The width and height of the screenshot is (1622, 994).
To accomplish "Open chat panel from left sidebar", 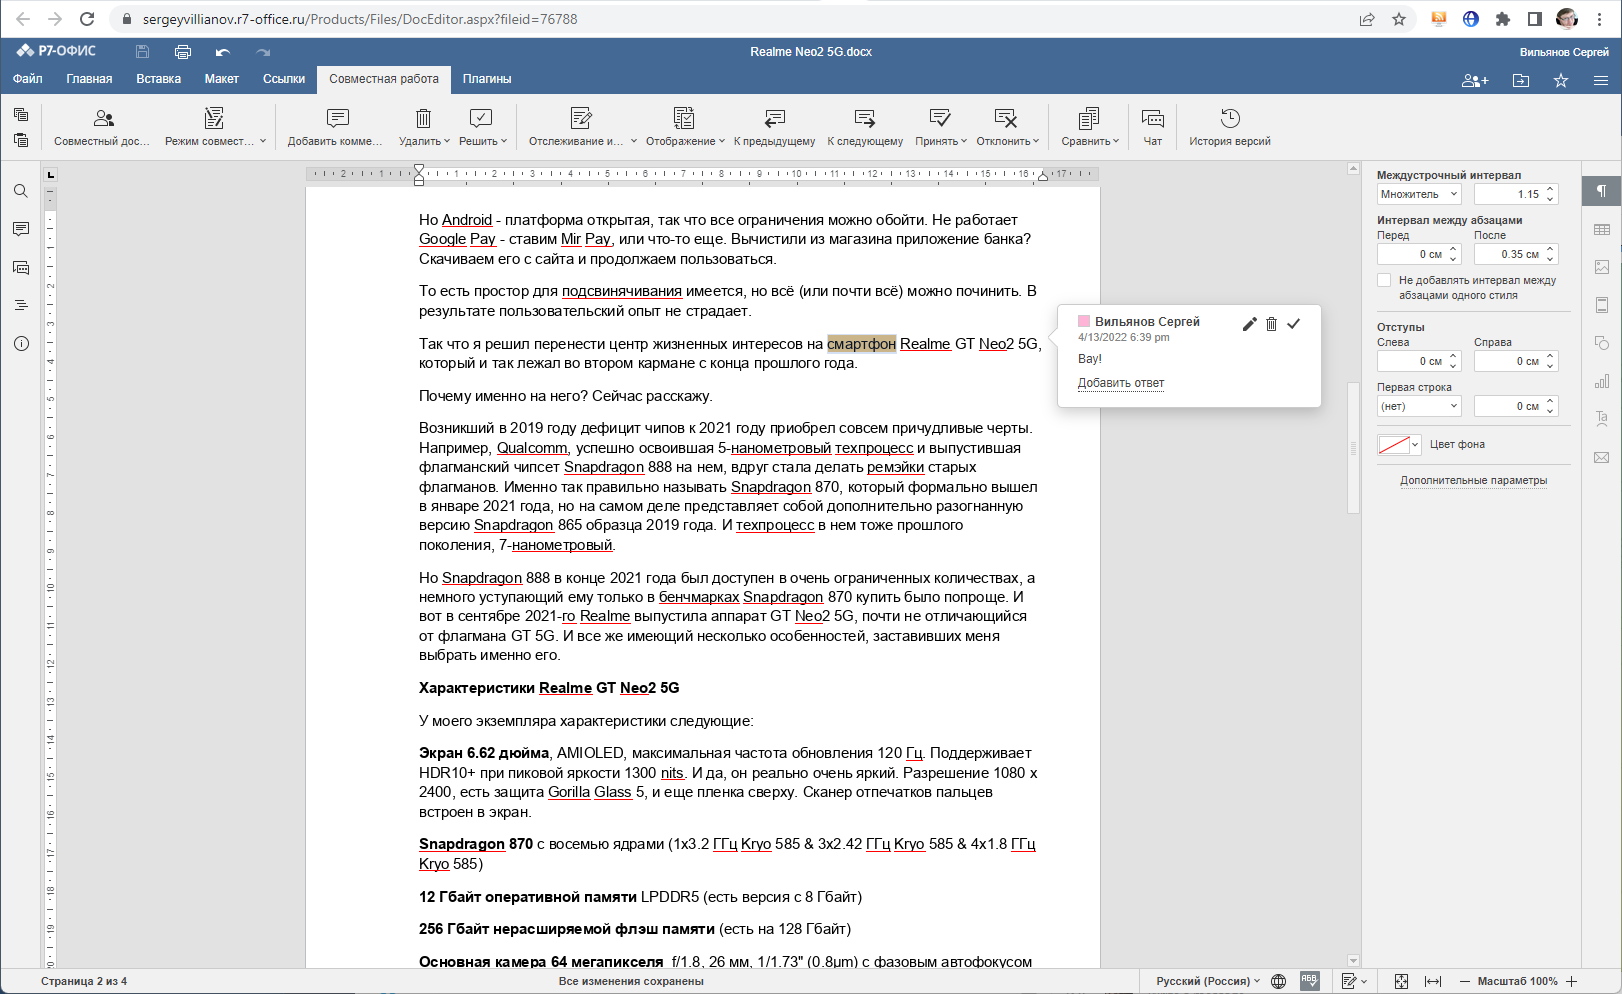I will click(21, 267).
